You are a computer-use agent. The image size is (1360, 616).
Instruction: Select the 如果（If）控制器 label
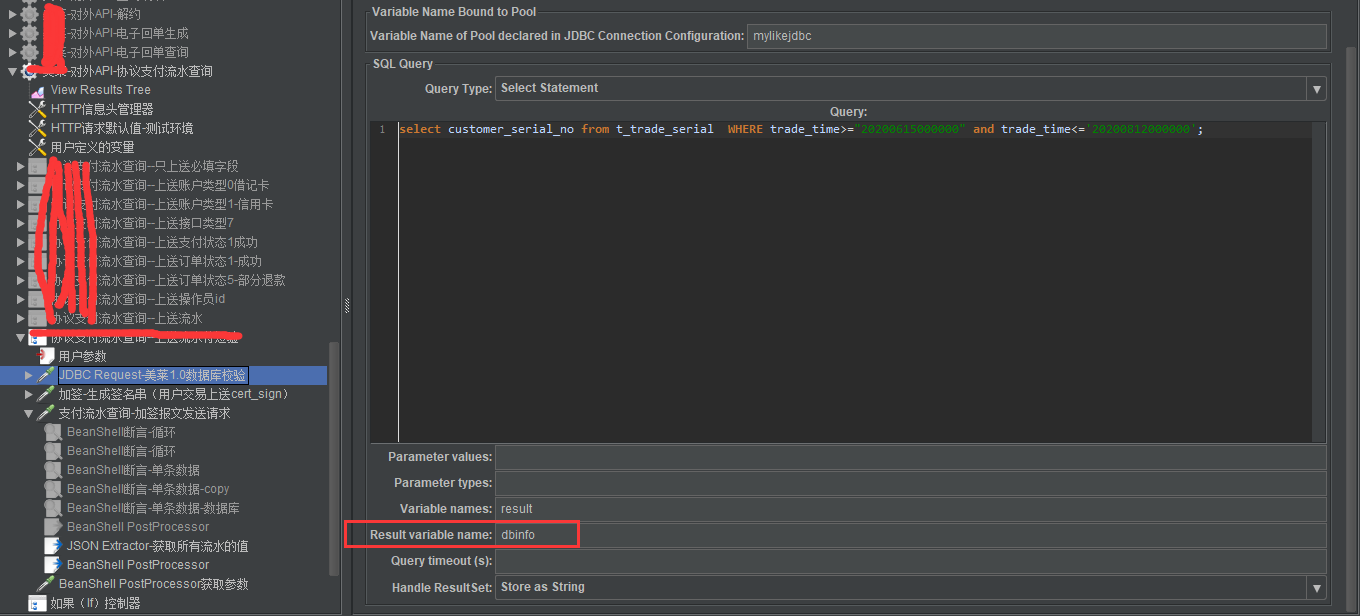click(x=95, y=603)
